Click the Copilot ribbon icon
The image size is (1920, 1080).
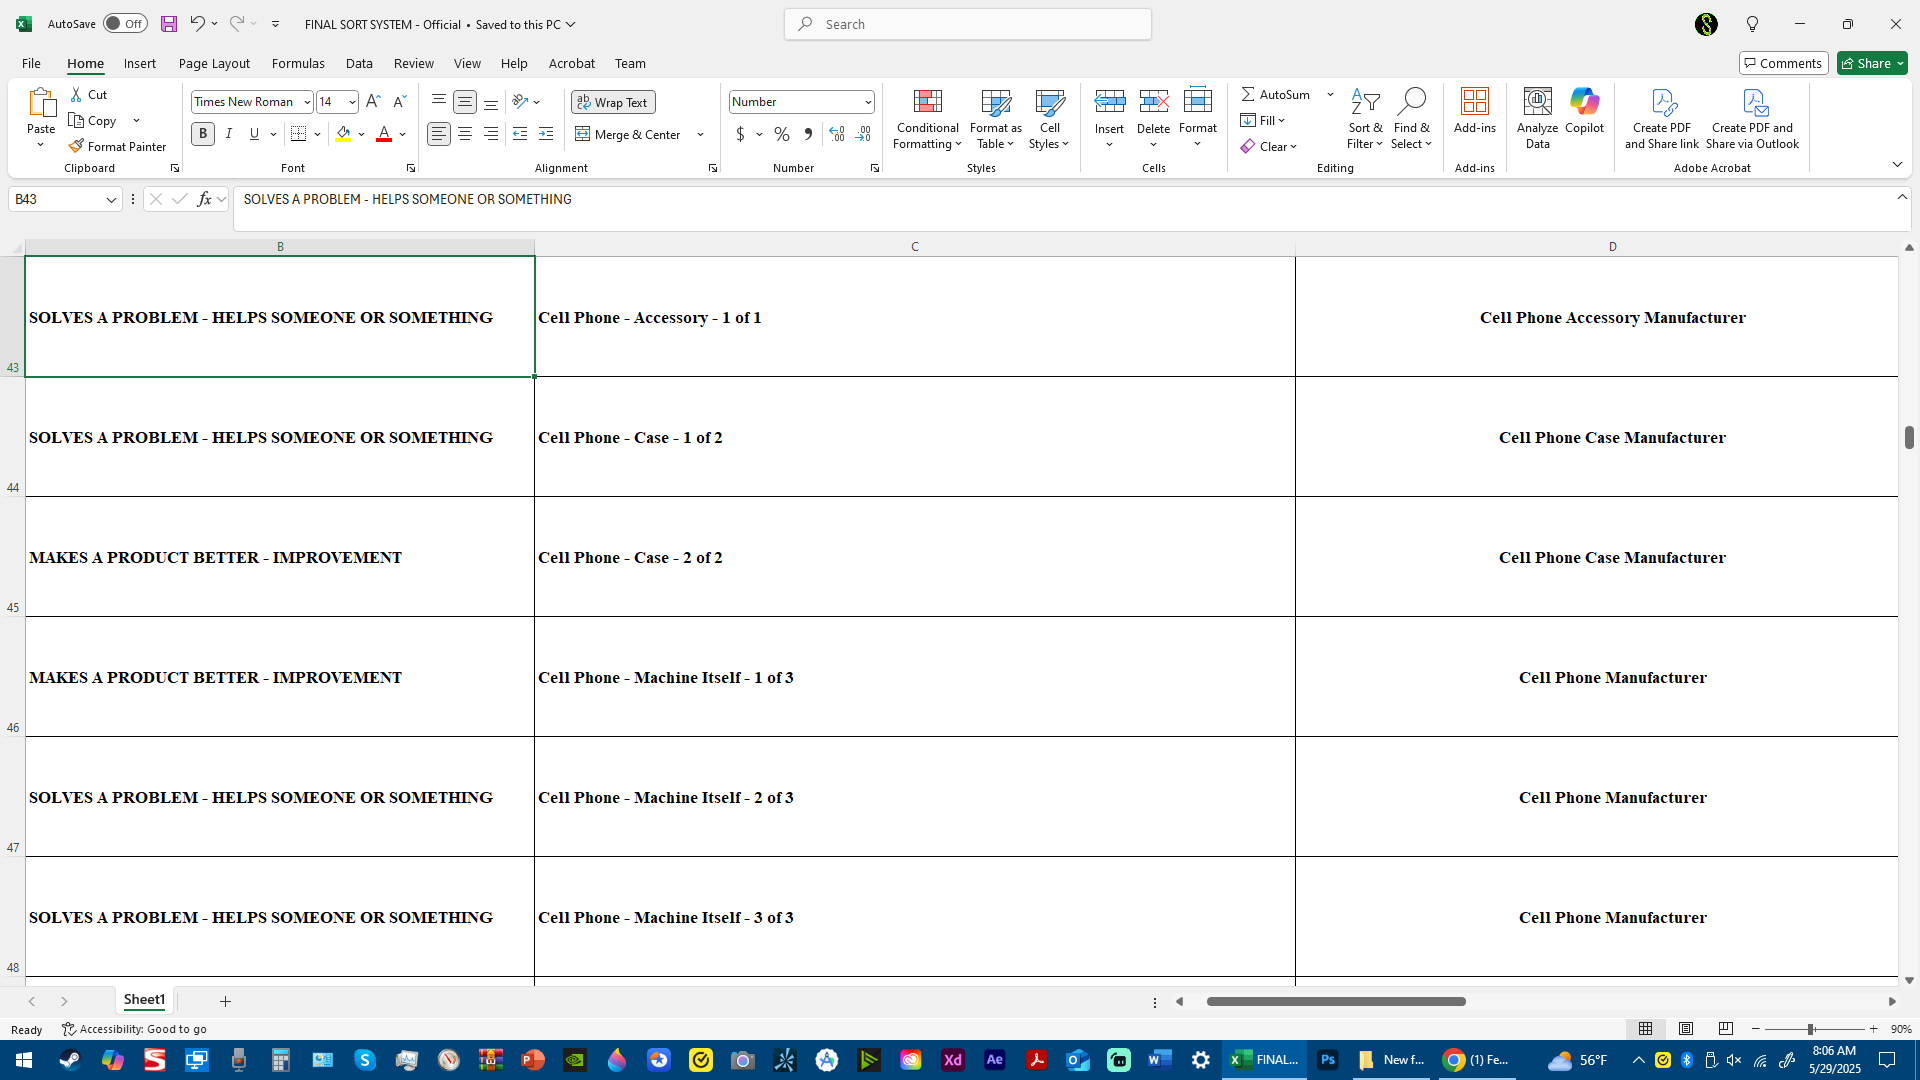[x=1584, y=102]
